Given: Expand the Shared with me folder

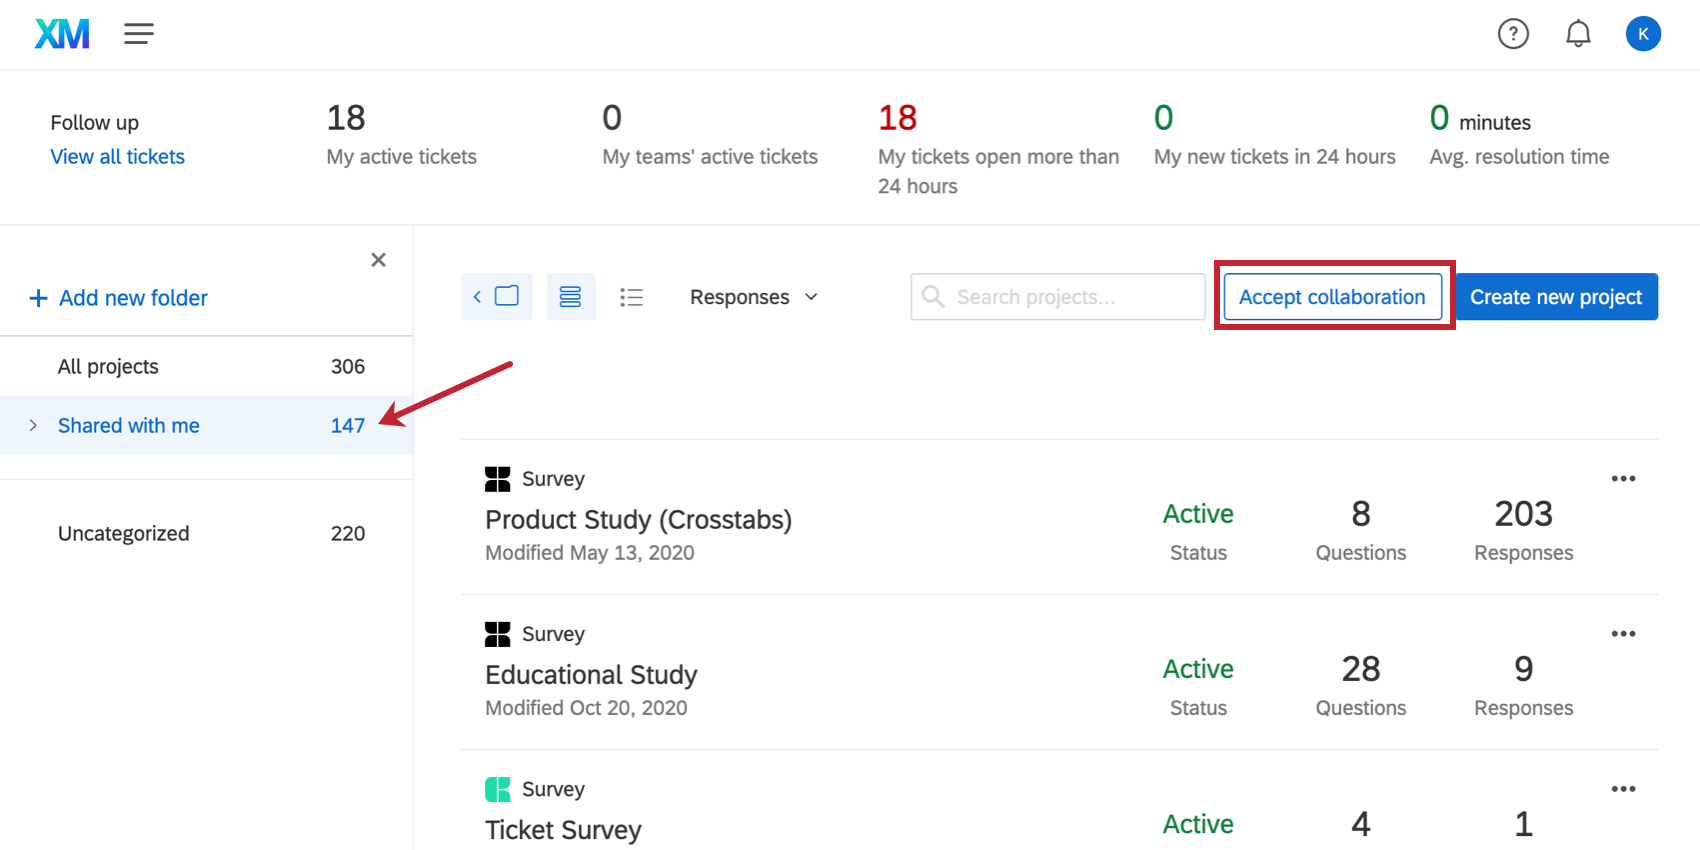Looking at the screenshot, I should click(33, 426).
